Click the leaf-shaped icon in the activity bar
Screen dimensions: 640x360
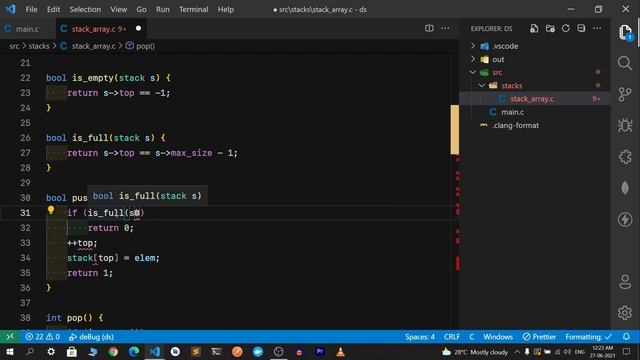pos(625,188)
